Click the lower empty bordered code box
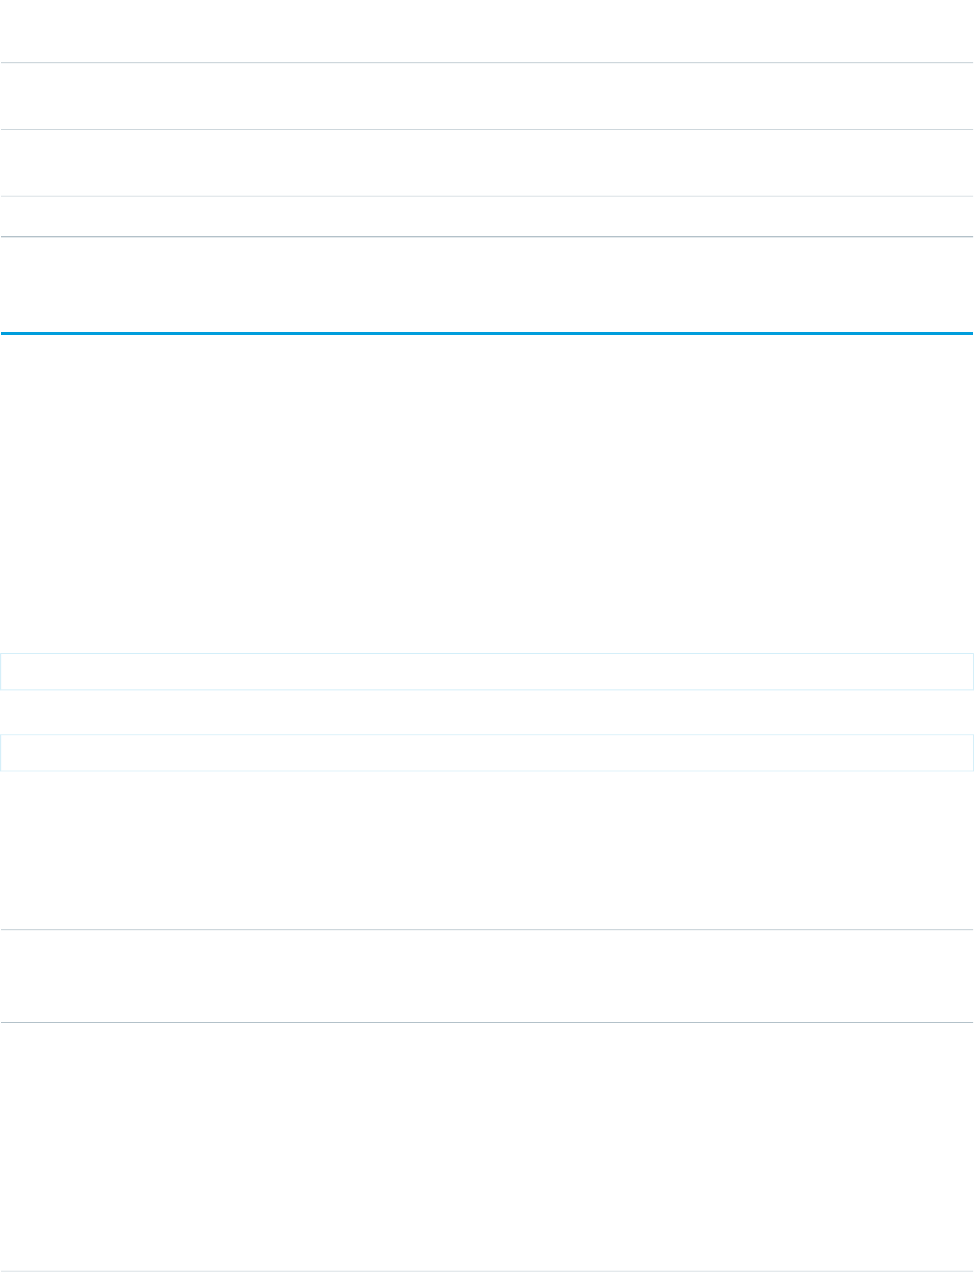The width and height of the screenshot is (974, 1272). coord(487,752)
